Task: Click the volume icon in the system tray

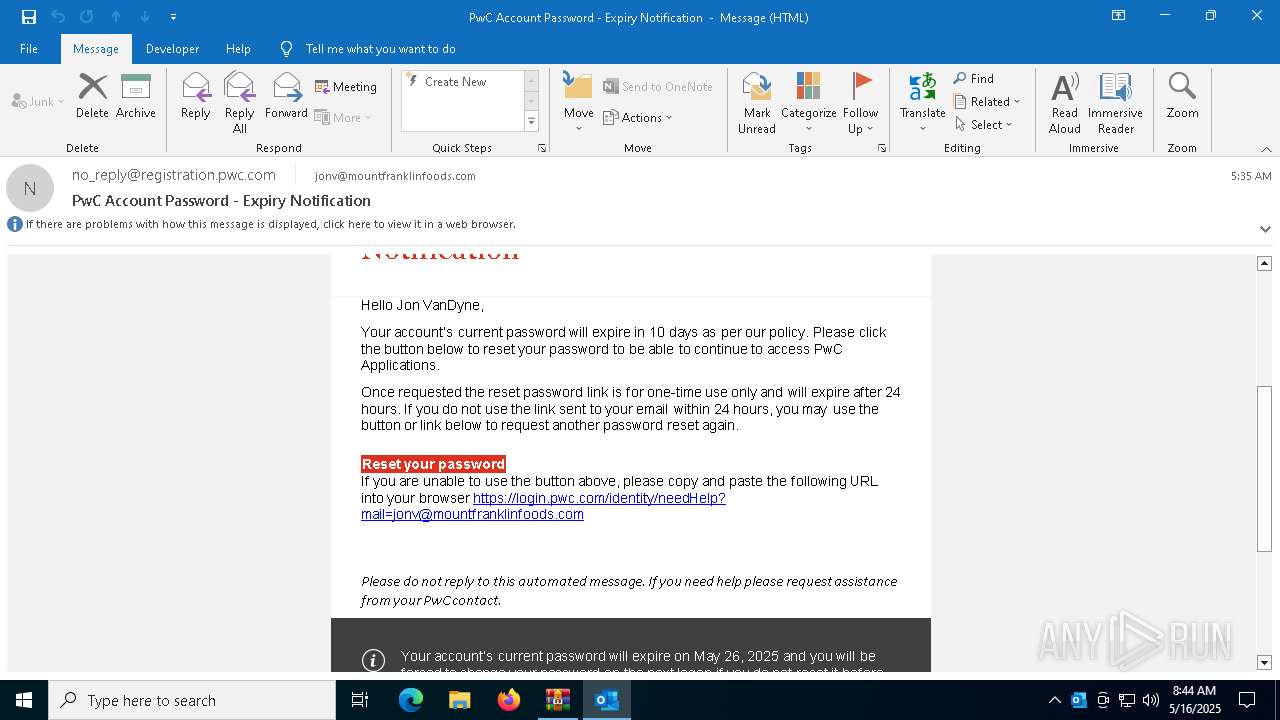Action: pos(1150,700)
